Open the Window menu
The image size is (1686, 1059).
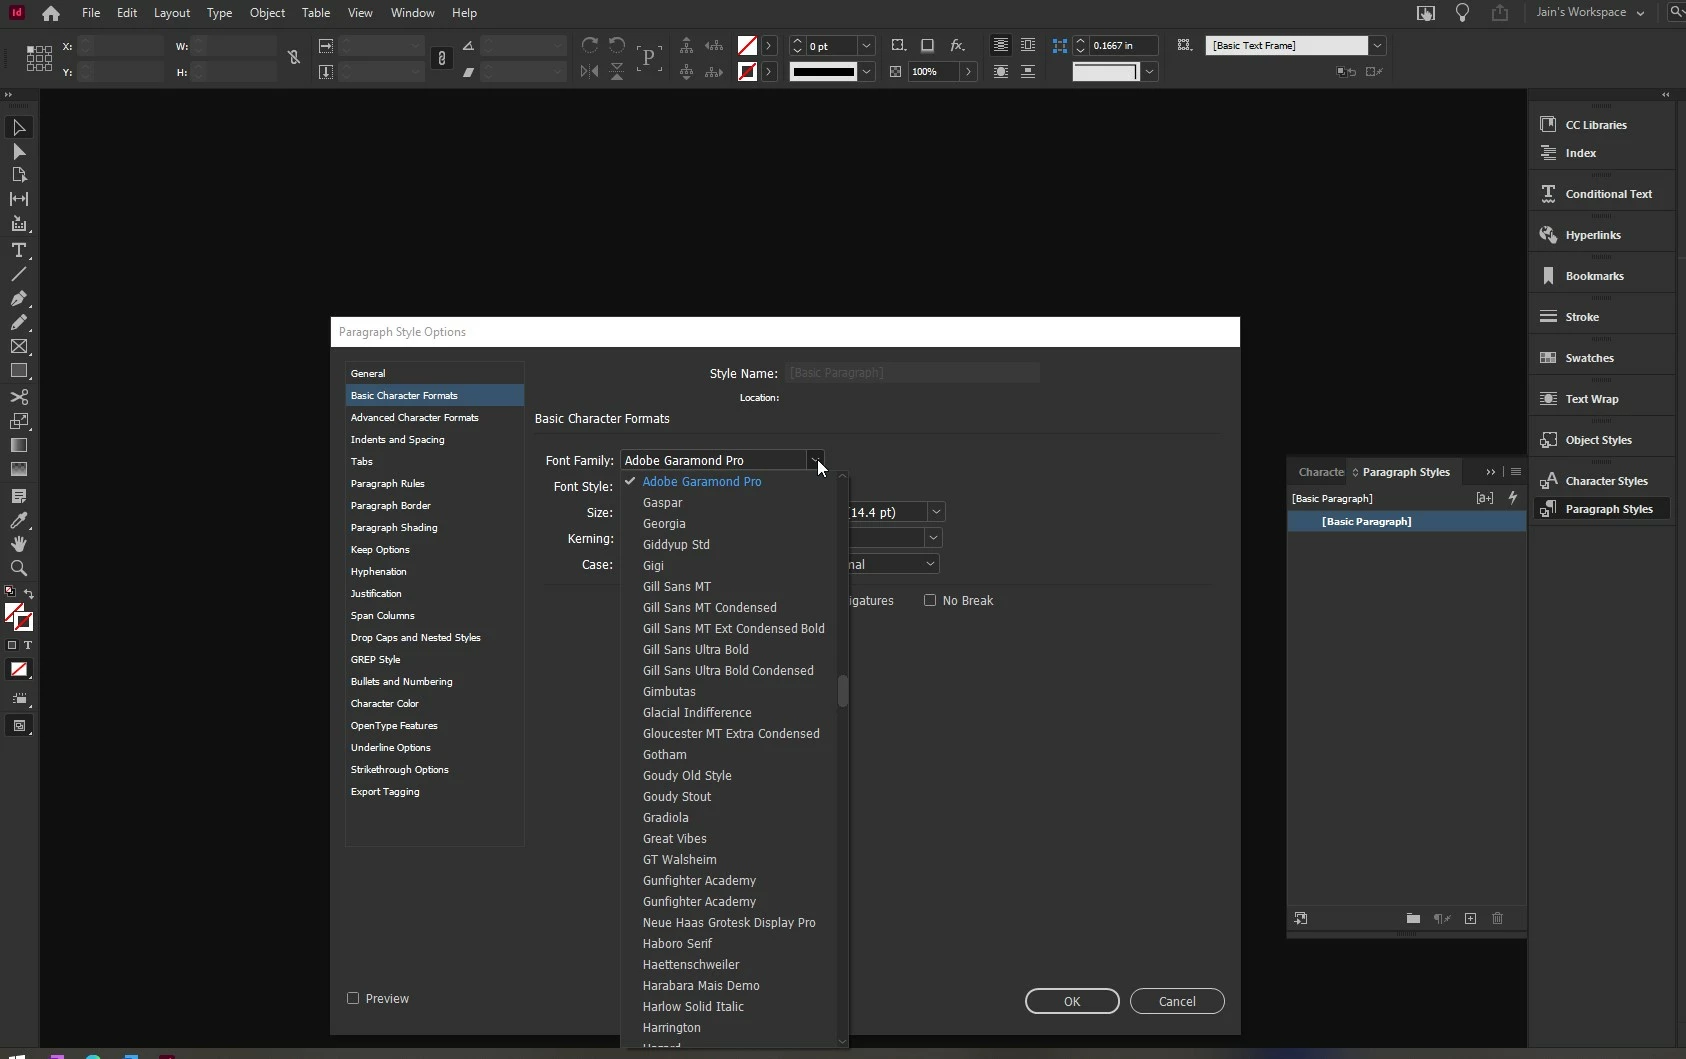click(x=412, y=13)
